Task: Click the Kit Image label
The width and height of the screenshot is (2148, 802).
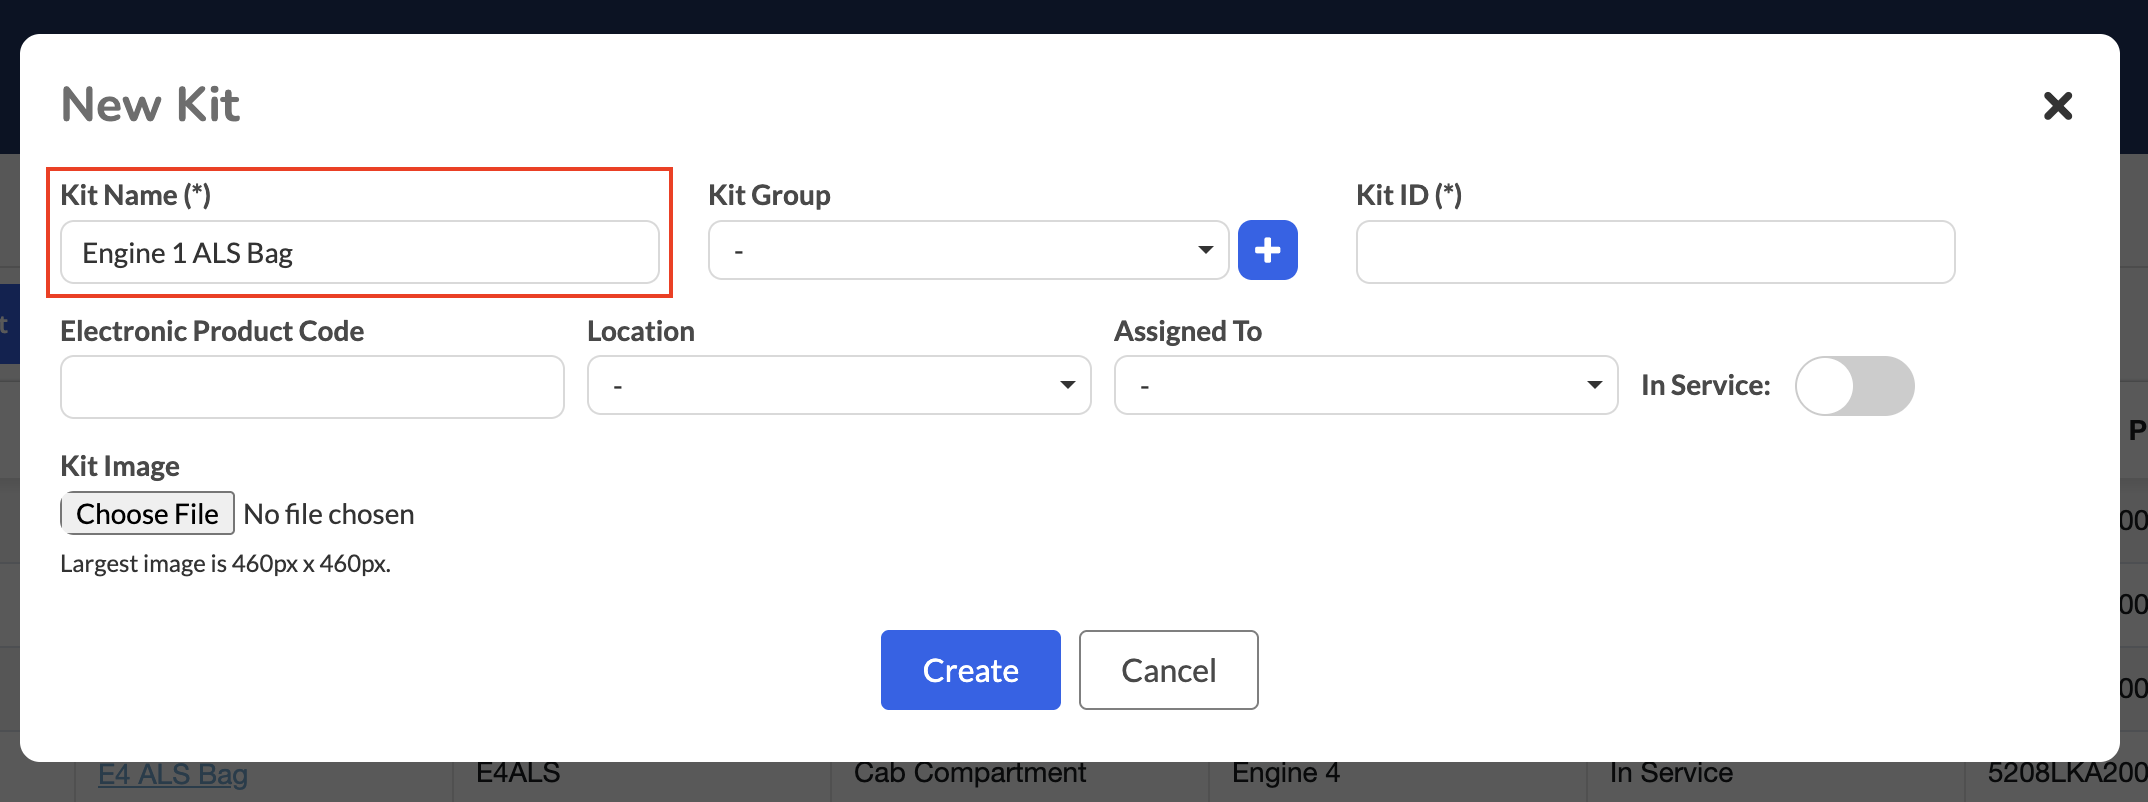Action: [120, 466]
